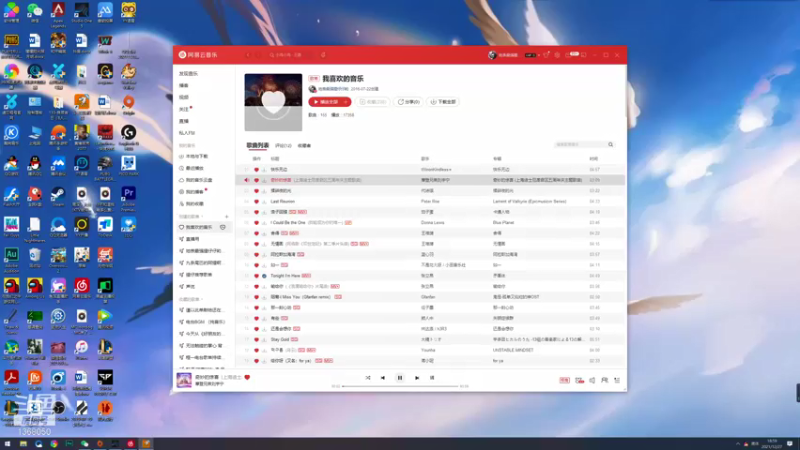Click downloaded icon on Tonight I'm Here
This screenshot has width=800, height=450.
point(264,276)
